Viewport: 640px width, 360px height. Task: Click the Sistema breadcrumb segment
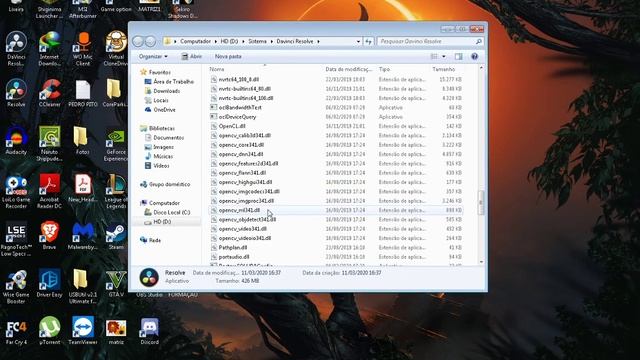(257, 41)
